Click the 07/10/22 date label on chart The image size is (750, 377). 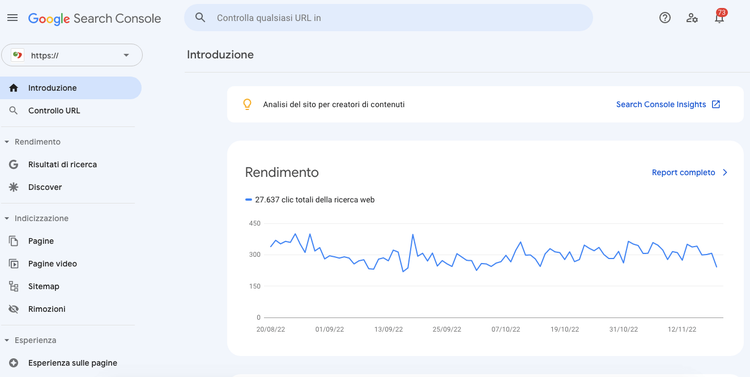tap(506, 330)
